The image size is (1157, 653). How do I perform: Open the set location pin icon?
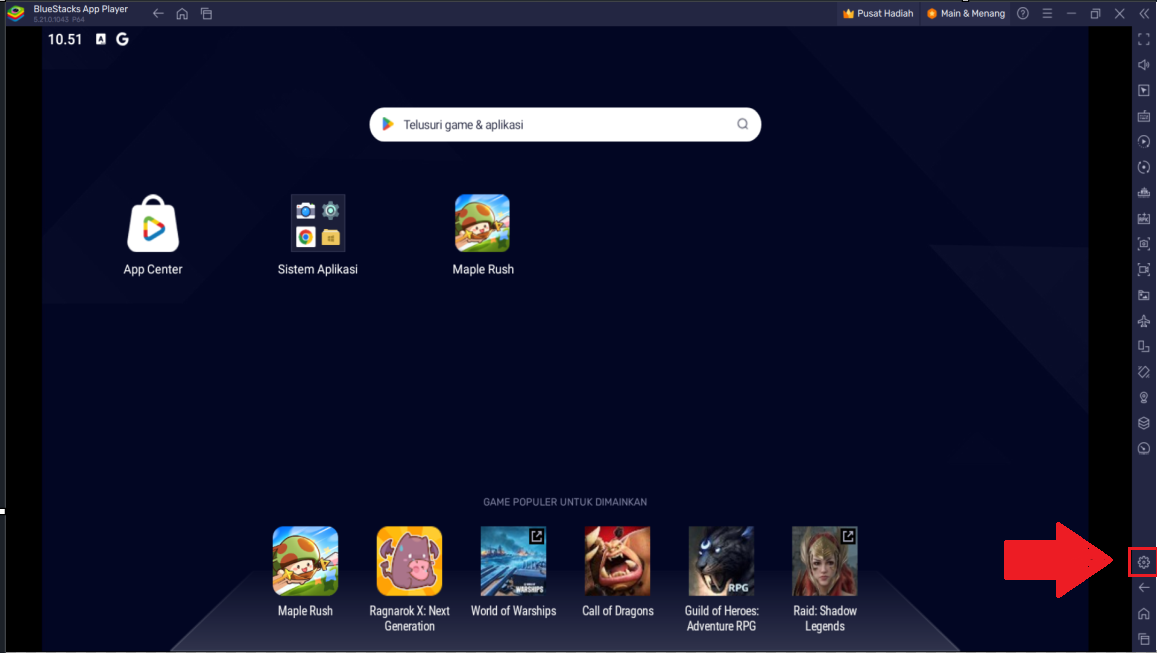1143,398
